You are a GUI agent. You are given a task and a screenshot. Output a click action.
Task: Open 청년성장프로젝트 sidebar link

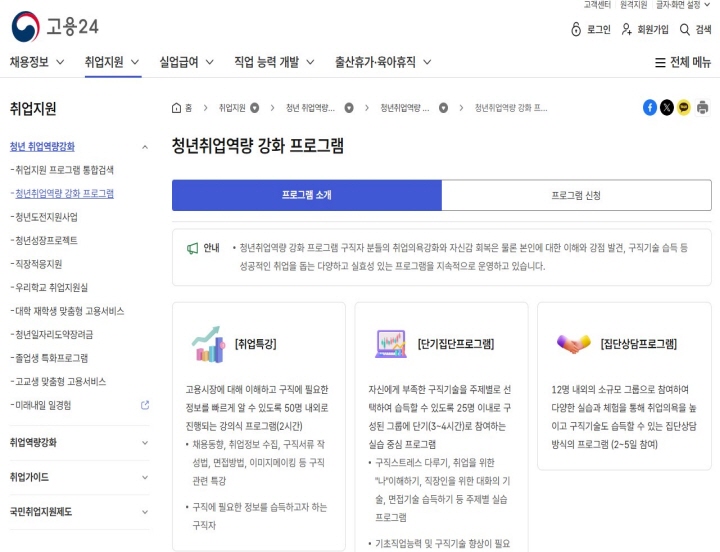(x=44, y=240)
